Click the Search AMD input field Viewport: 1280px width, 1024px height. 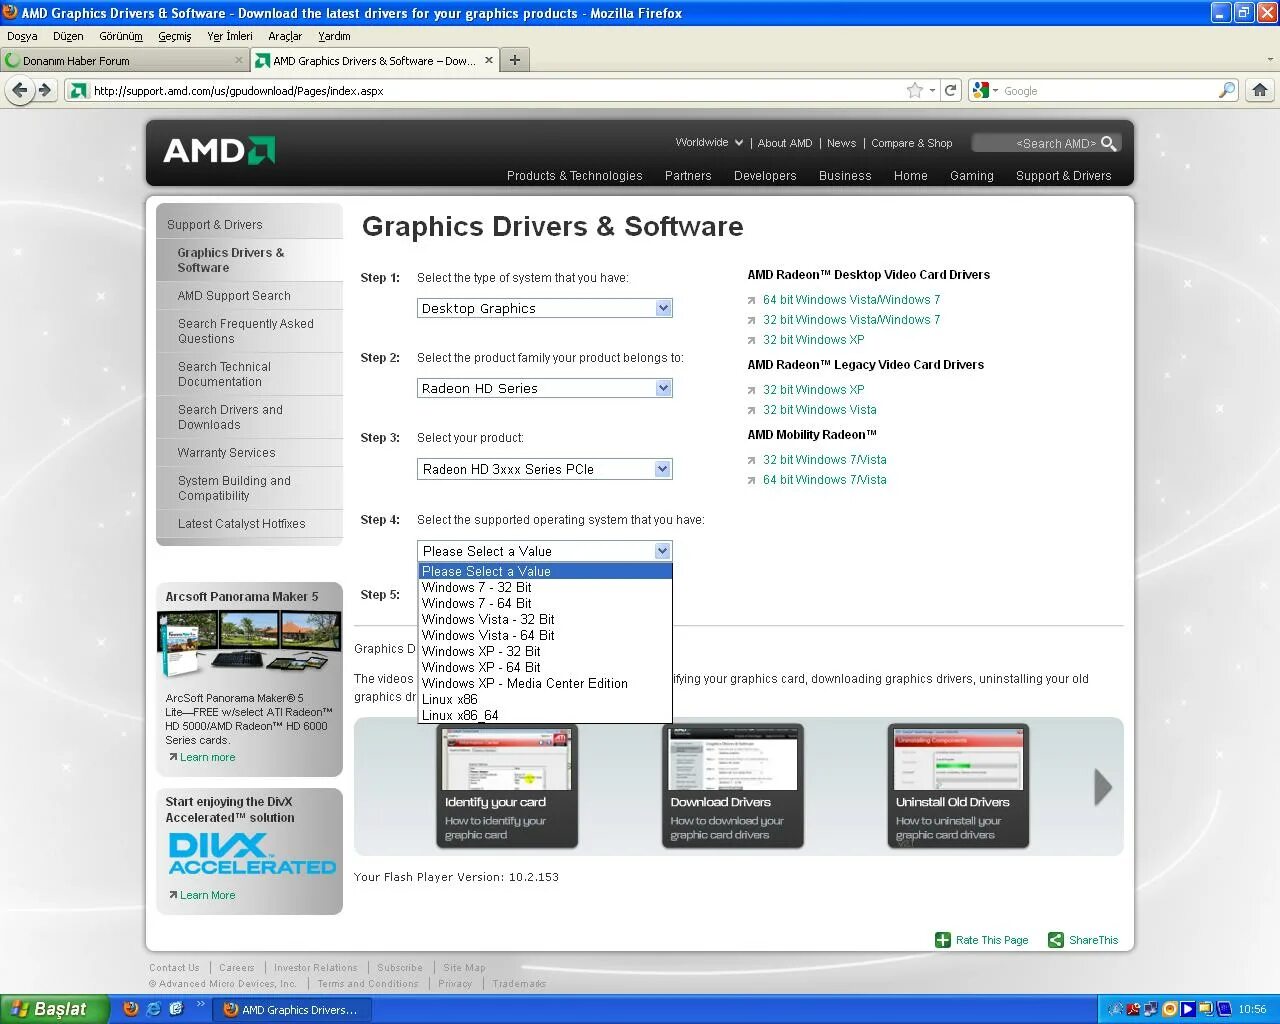(1036, 144)
